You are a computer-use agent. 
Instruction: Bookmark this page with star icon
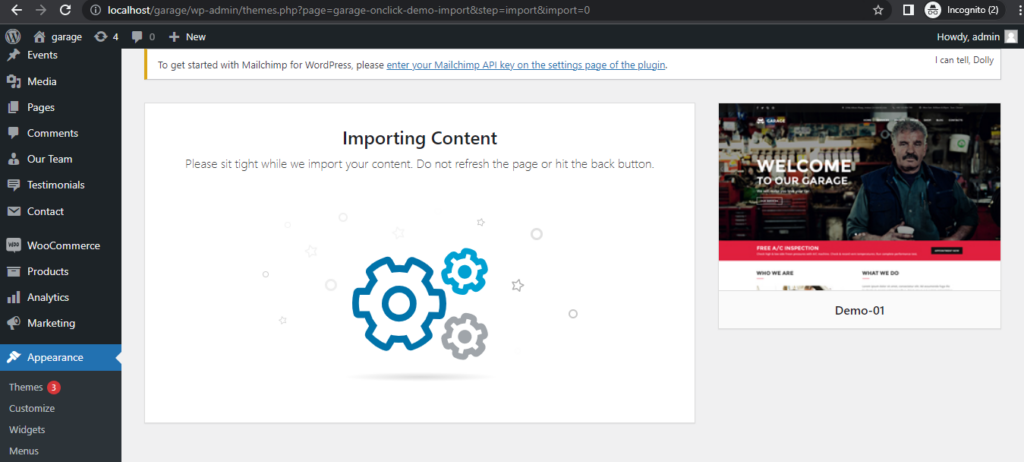878,10
